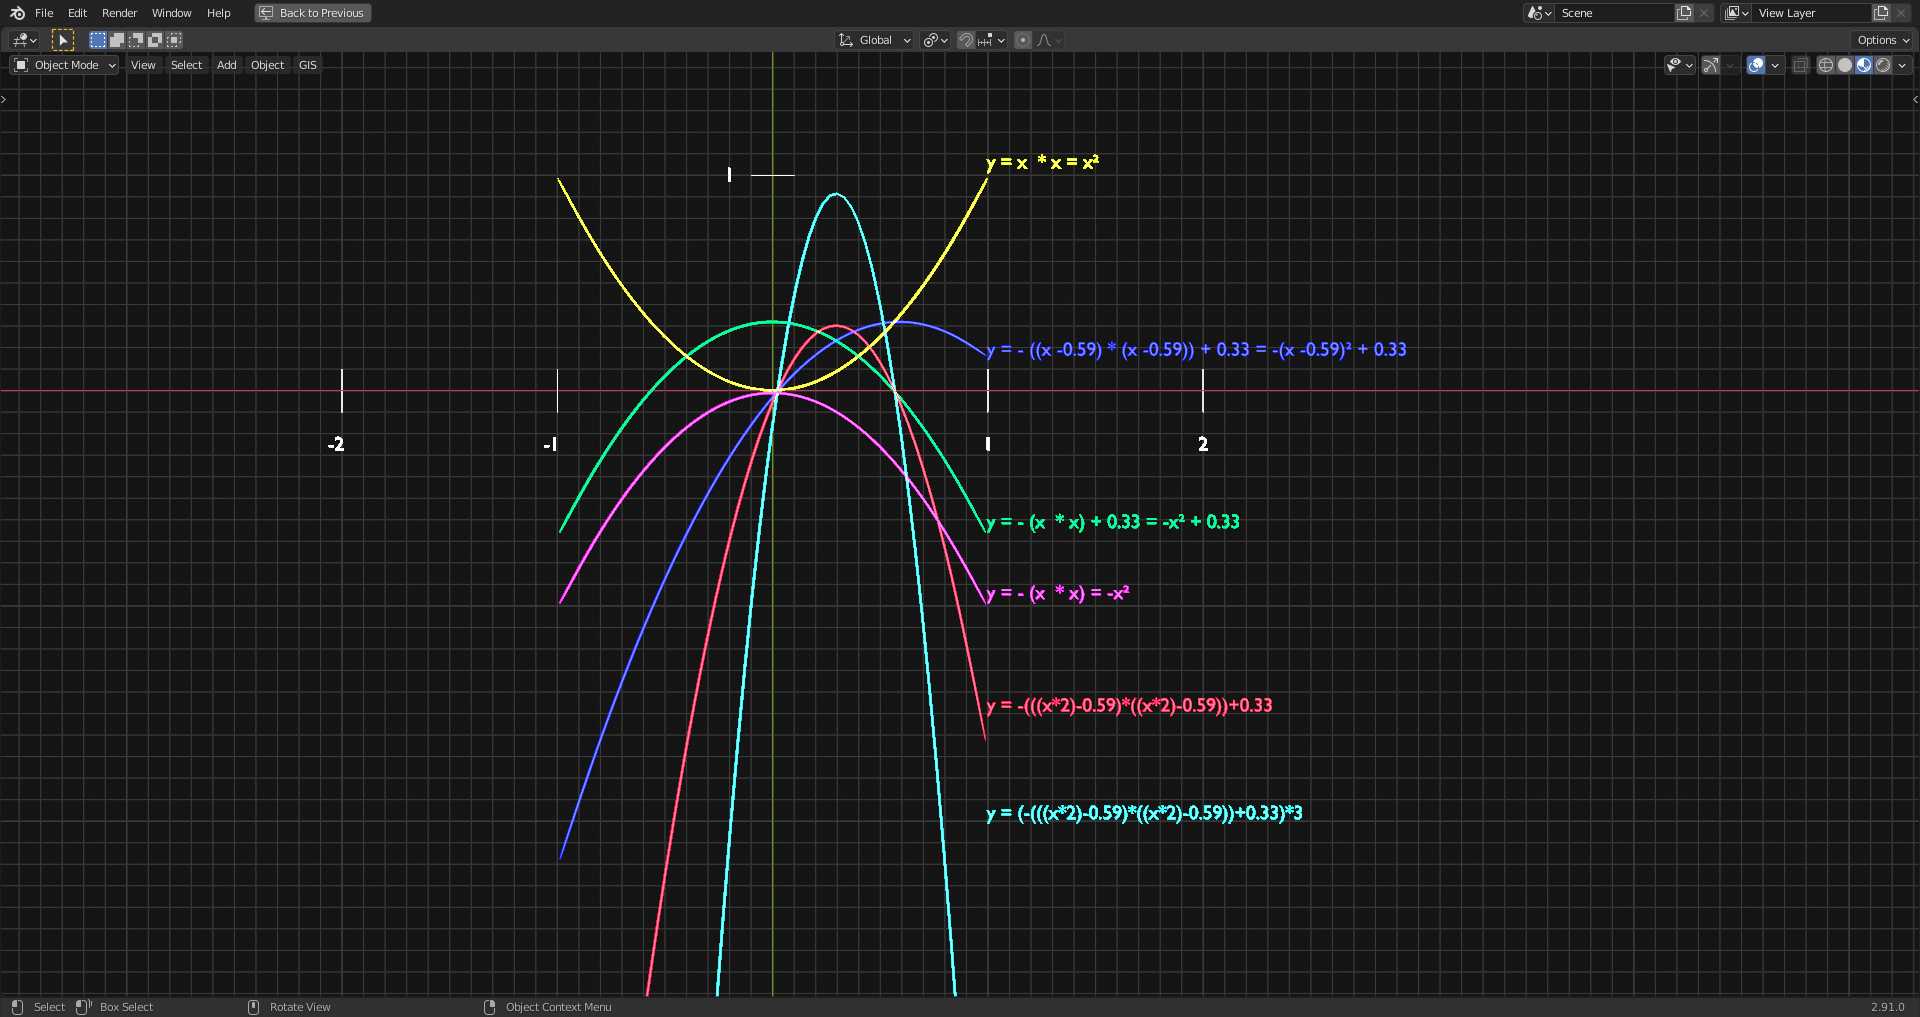The image size is (1920, 1017).
Task: Click the Back to Previous button
Action: [x=312, y=13]
